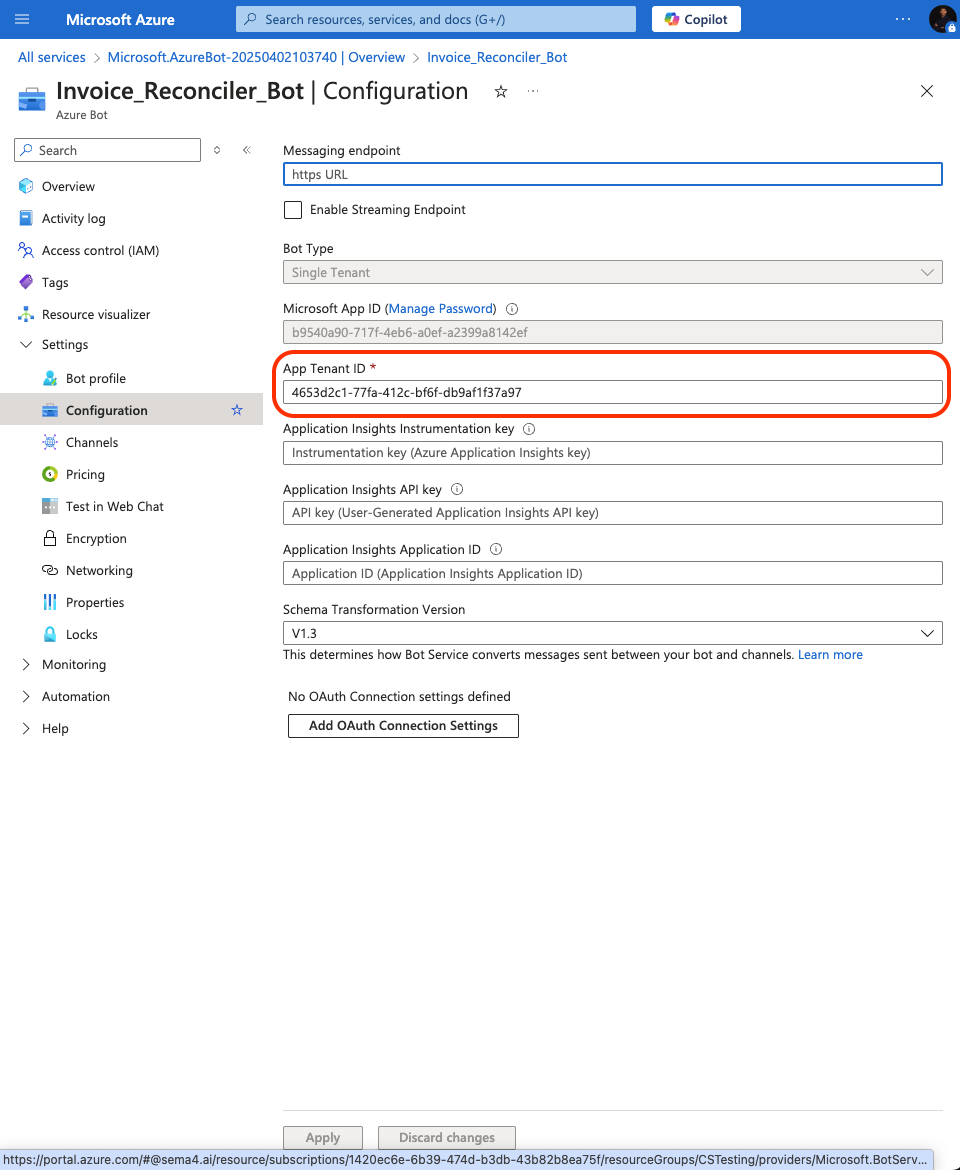The height and width of the screenshot is (1170, 960).
Task: Collapse the sidebar with double chevron
Action: tap(247, 150)
